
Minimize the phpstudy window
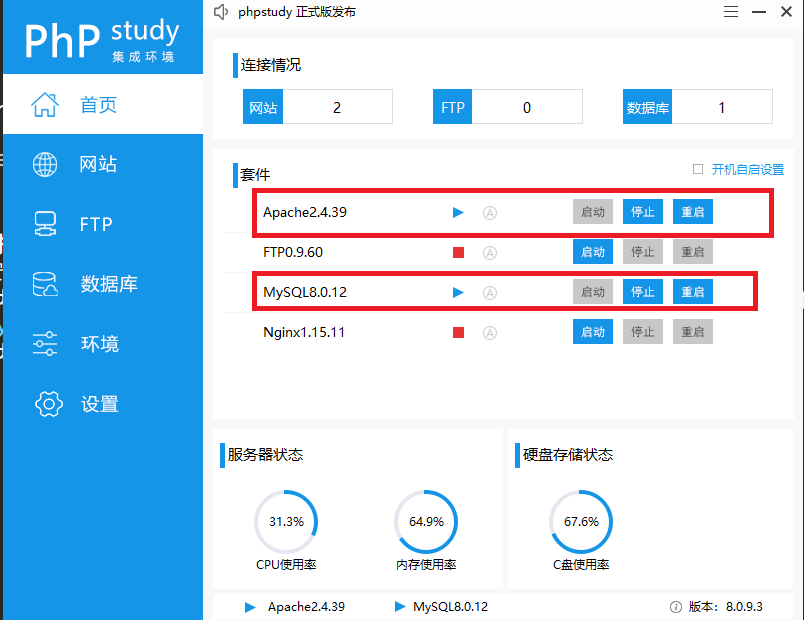point(759,12)
